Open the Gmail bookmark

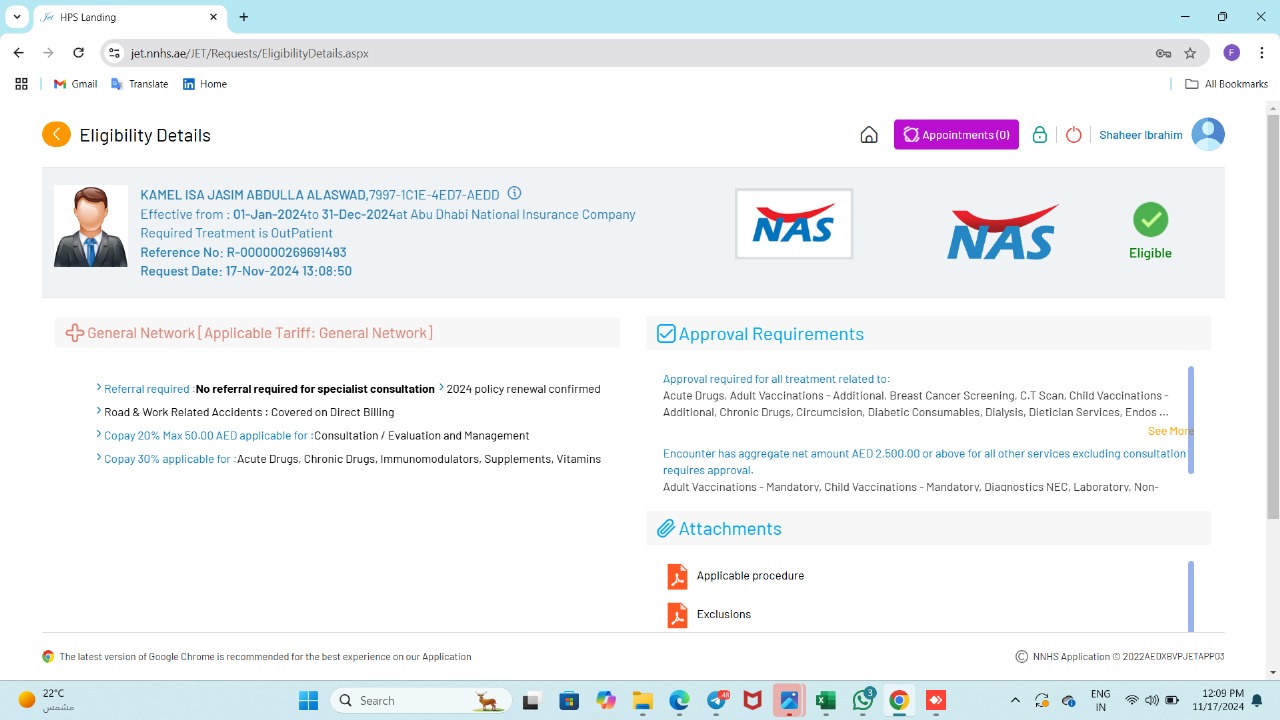point(76,84)
